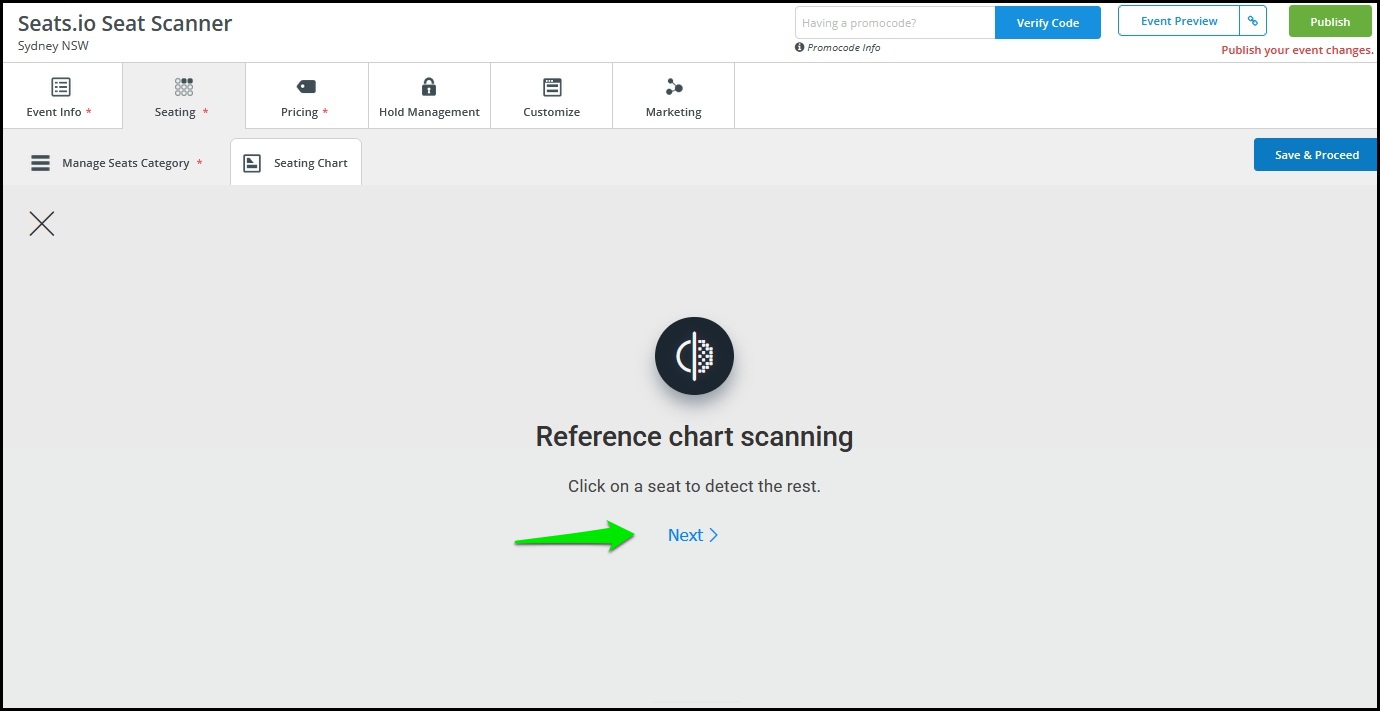
Task: Click the Verify Code button
Action: point(1048,23)
